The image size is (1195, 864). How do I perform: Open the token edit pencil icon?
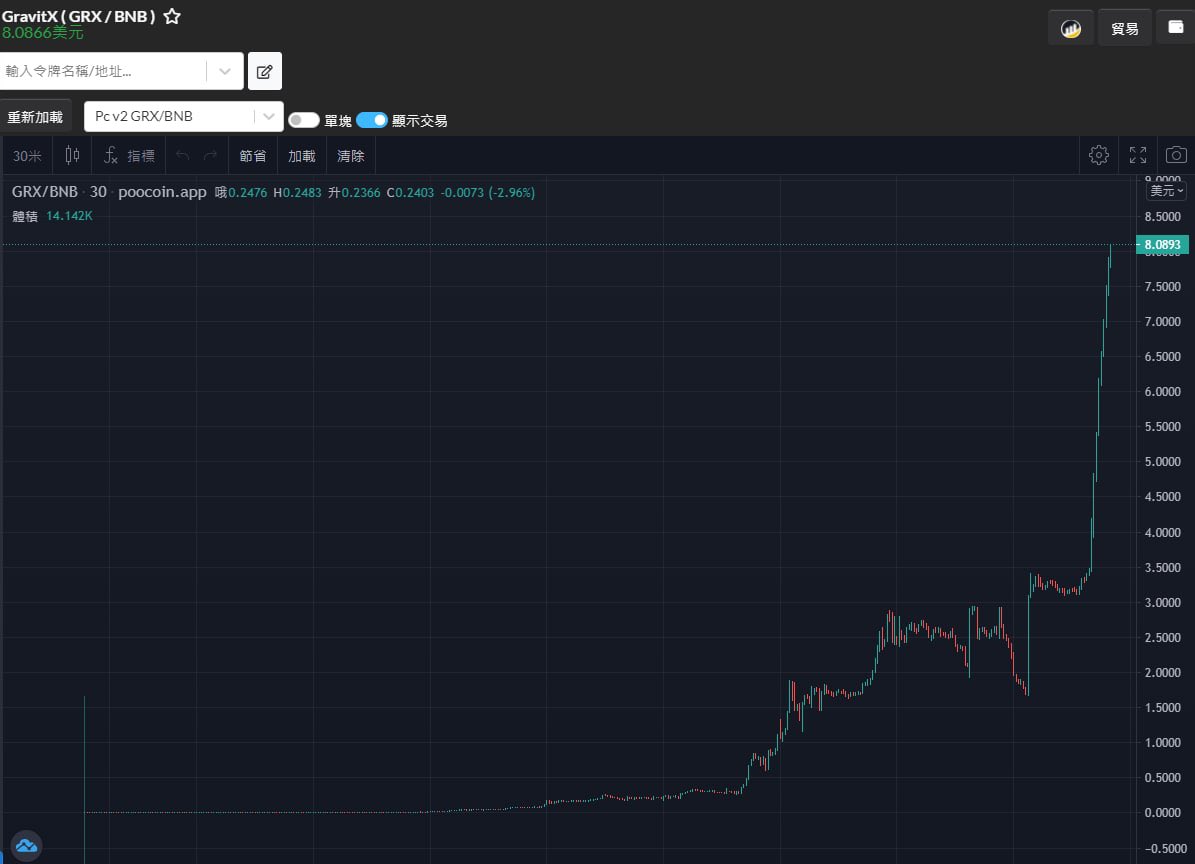[264, 70]
